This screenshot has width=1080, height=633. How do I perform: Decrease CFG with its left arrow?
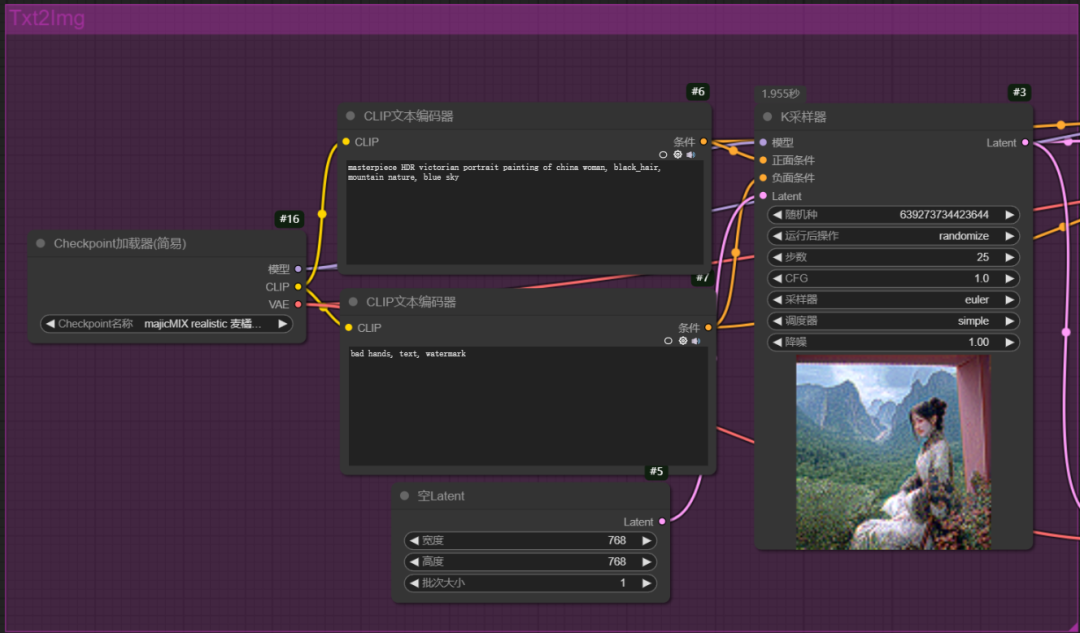point(778,278)
